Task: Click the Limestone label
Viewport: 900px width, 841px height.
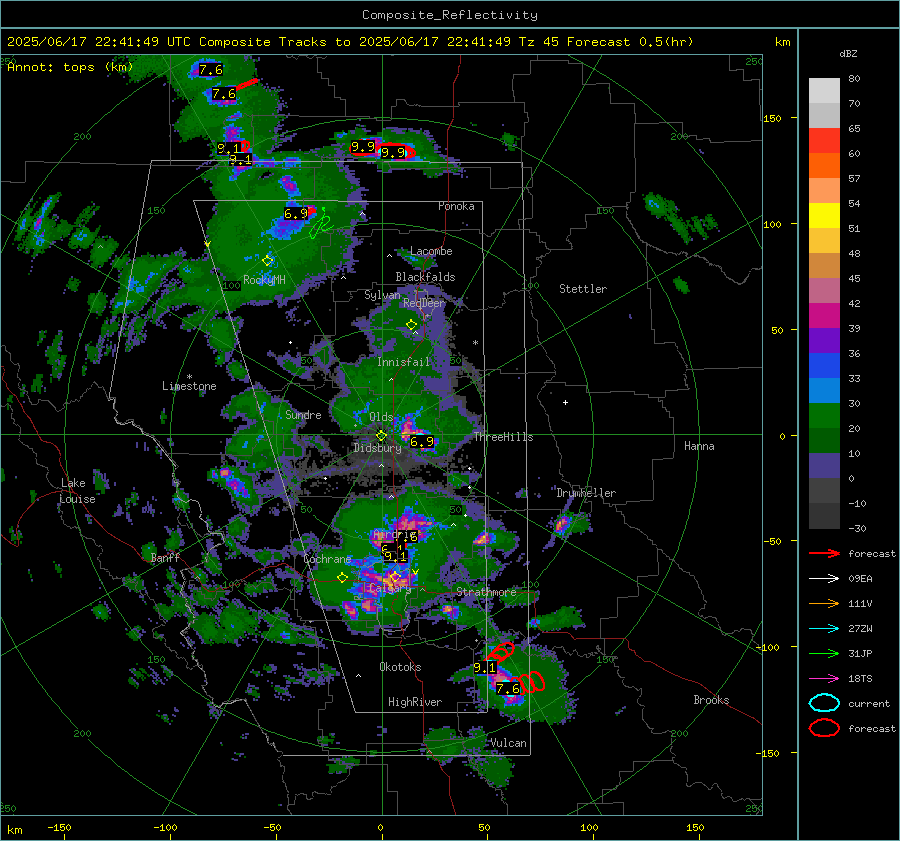Action: point(189,386)
